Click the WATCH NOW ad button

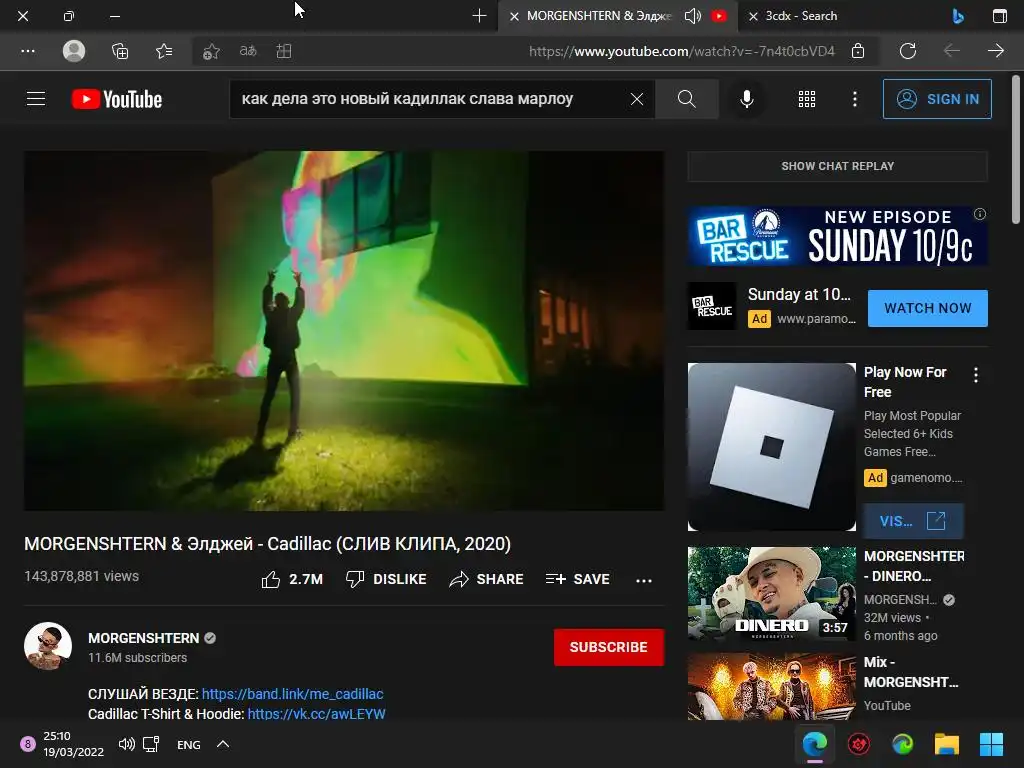point(927,308)
